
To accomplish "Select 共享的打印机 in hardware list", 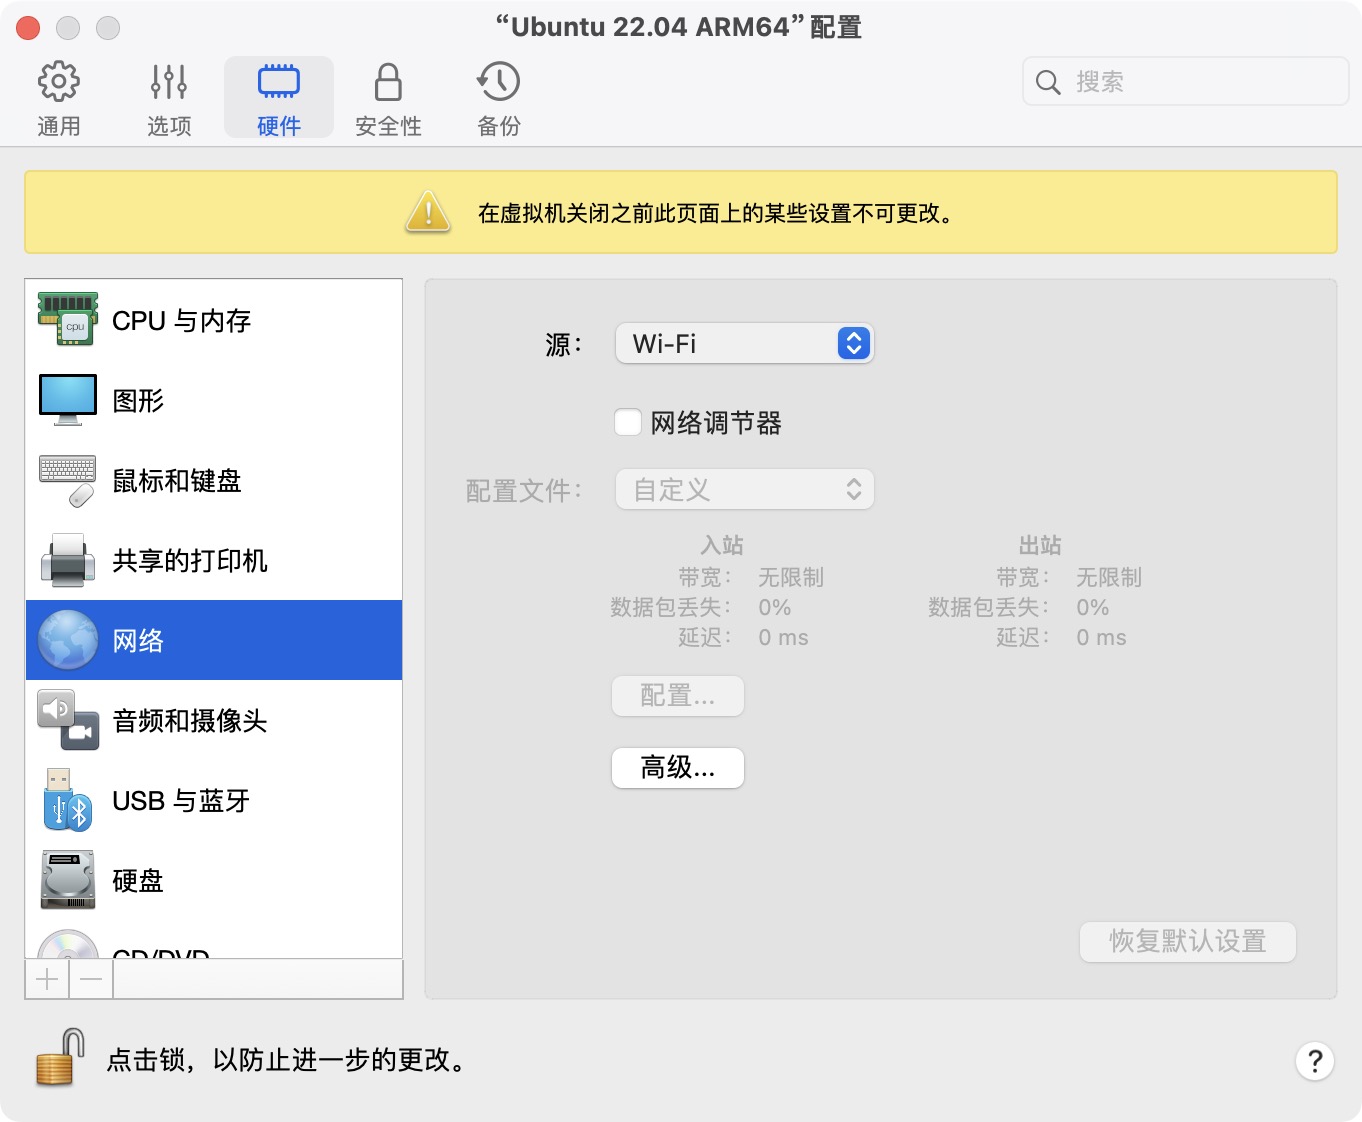I will [214, 560].
